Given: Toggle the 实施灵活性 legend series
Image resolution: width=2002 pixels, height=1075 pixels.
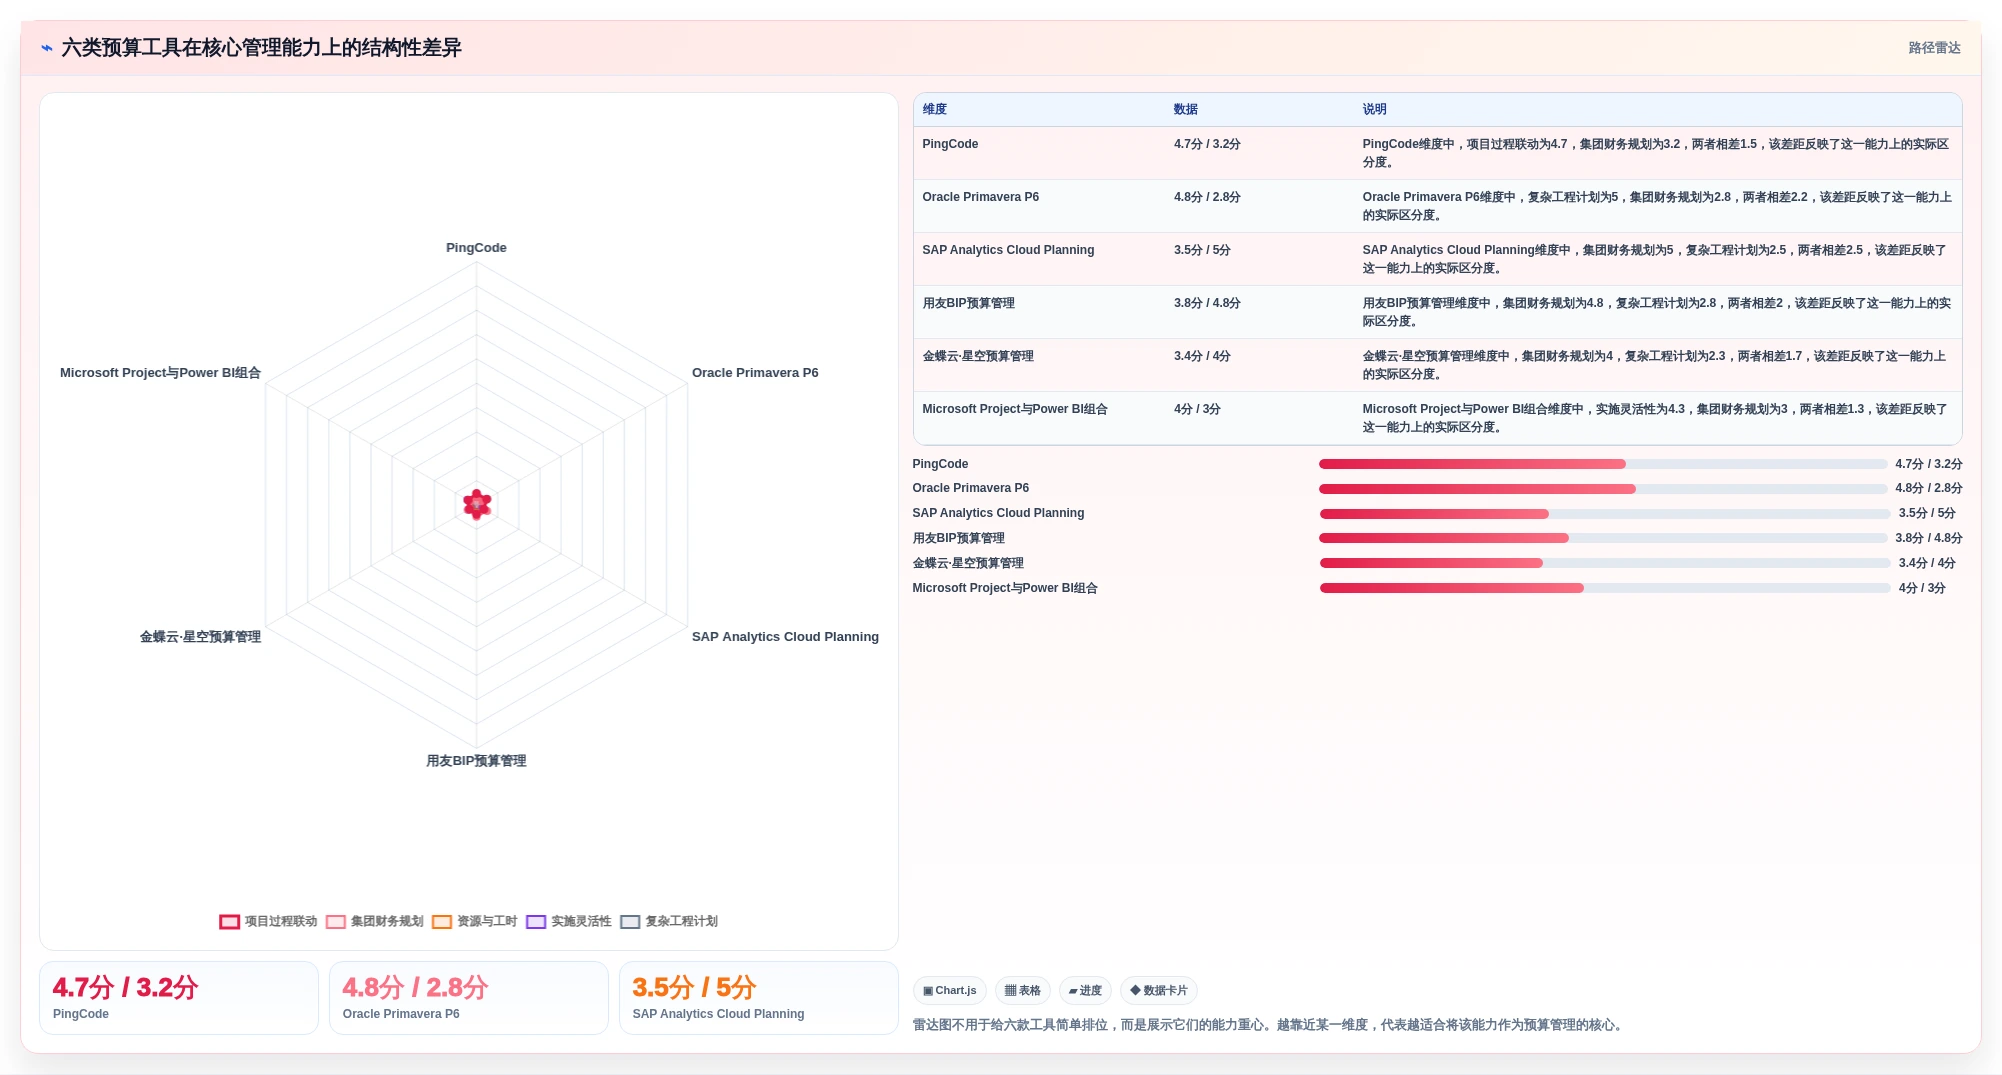Looking at the screenshot, I should (569, 922).
